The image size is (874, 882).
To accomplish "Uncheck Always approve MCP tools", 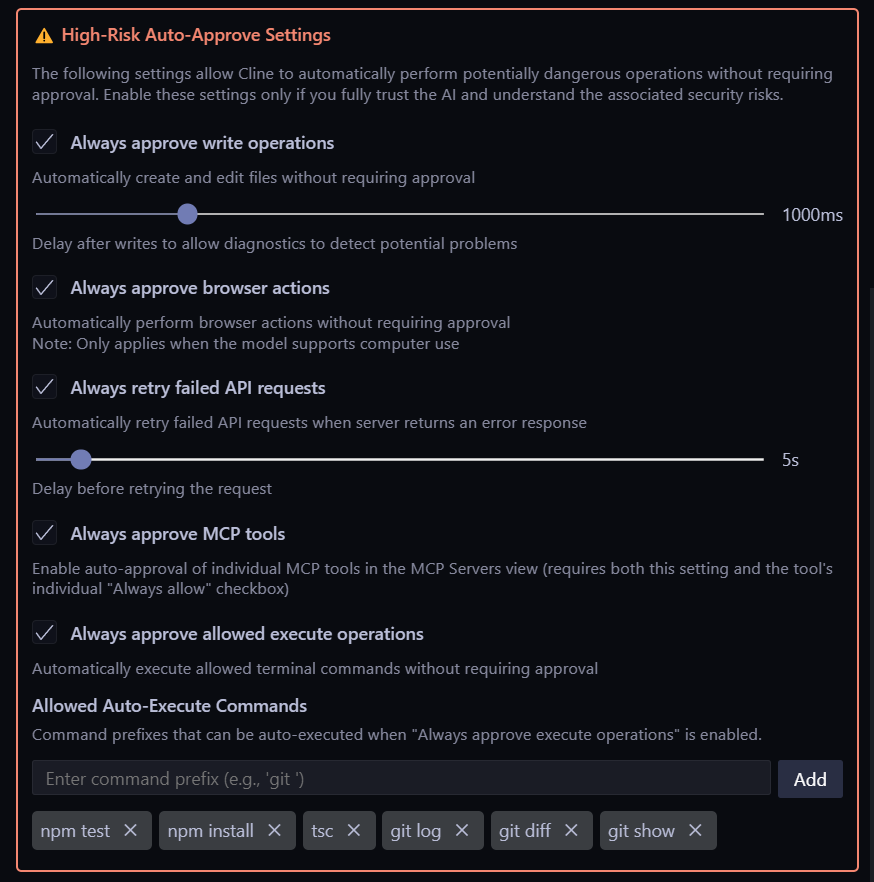I will pos(45,533).
